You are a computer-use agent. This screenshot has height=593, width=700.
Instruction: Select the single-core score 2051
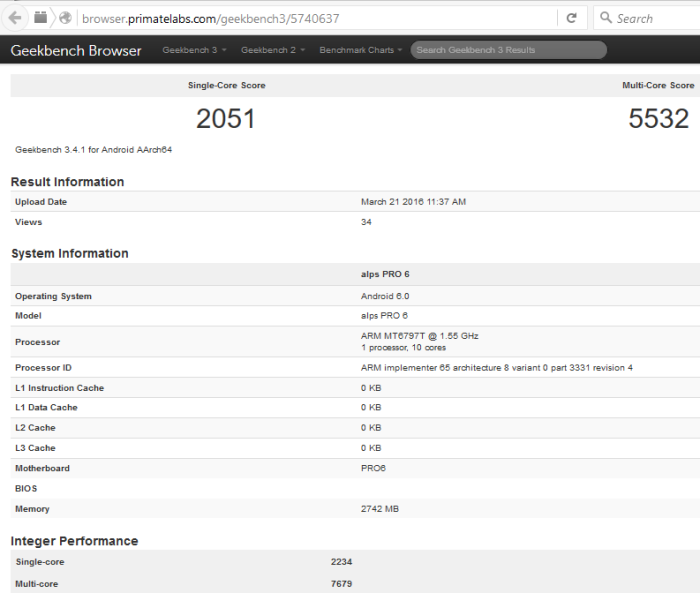225,119
